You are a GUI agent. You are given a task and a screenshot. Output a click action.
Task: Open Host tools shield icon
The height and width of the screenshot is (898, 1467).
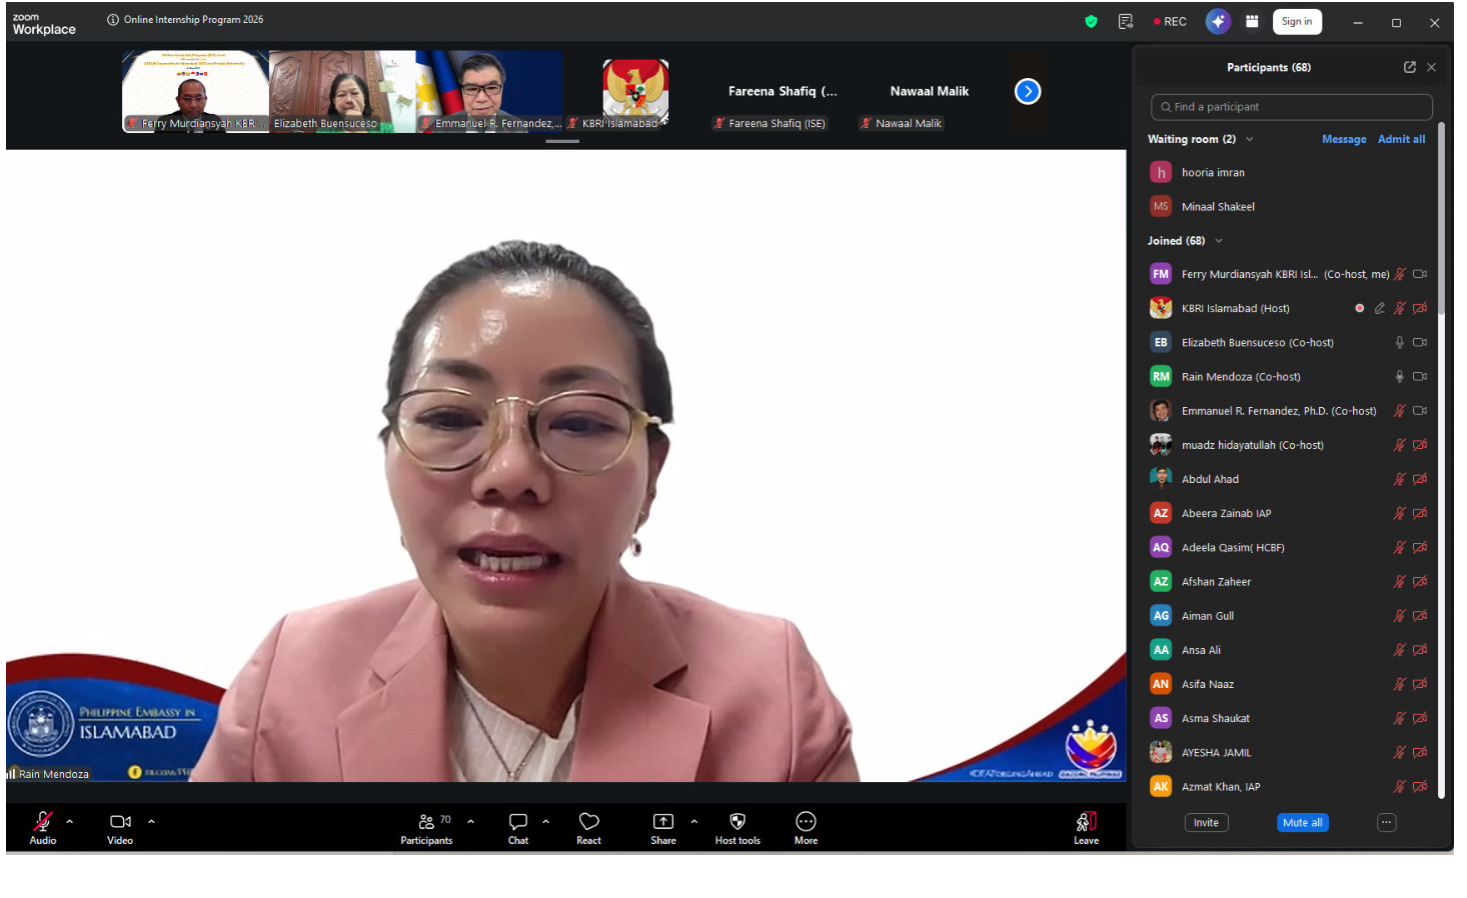pos(737,822)
